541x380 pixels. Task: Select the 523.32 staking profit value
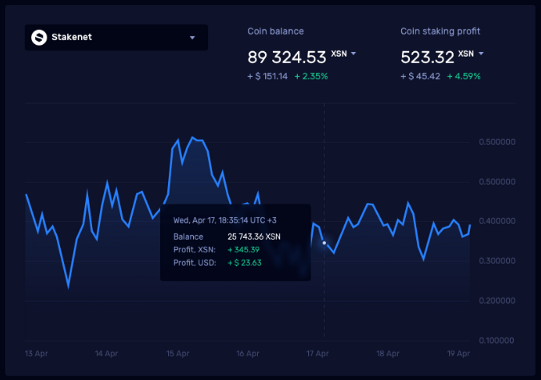[x=427, y=57]
